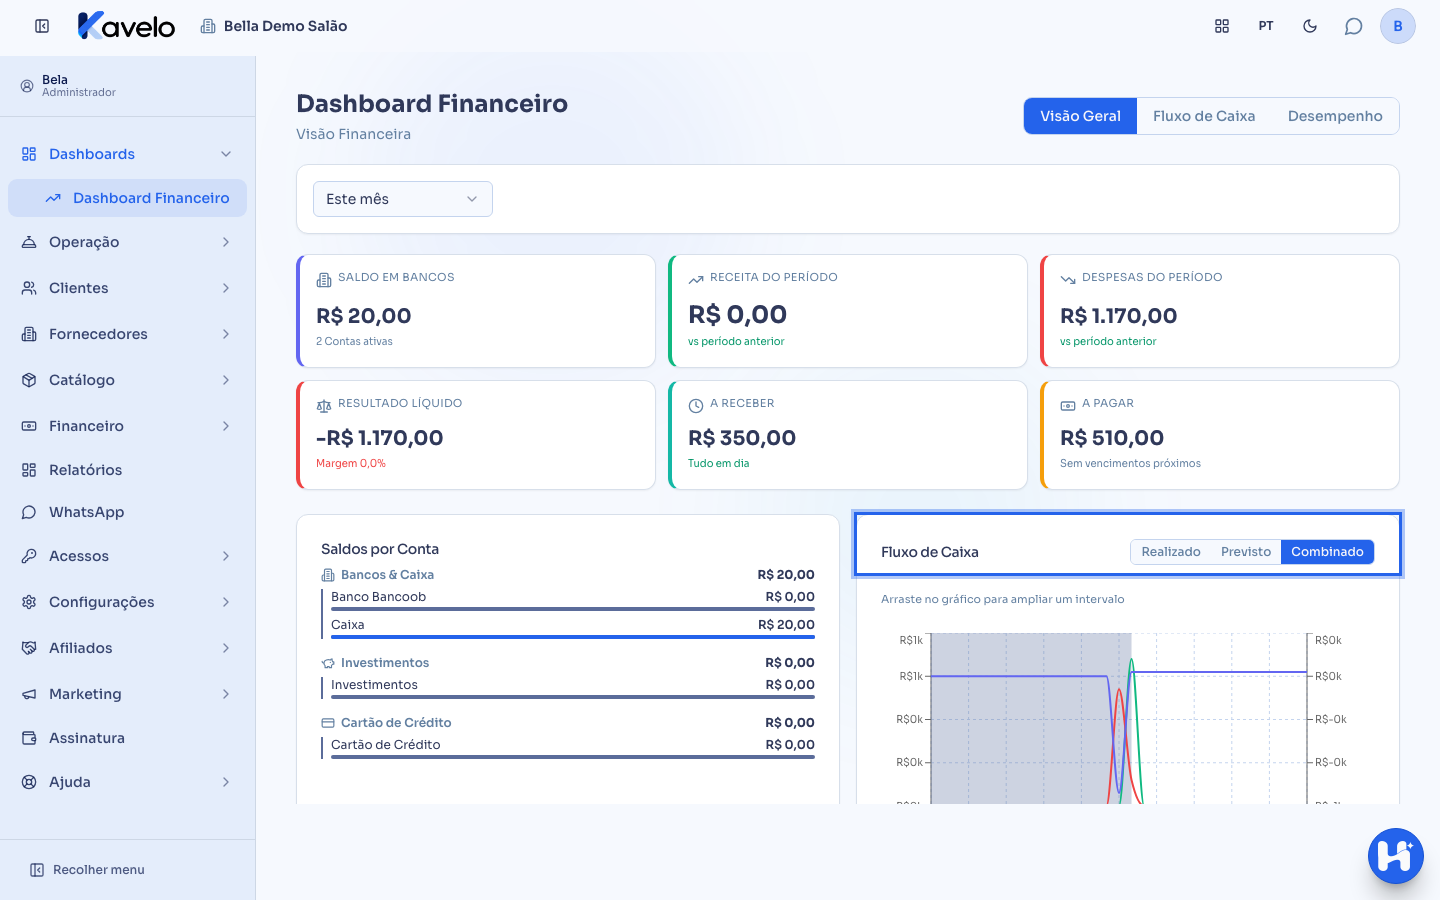
Task: Expand the Configurações submenu
Action: point(226,602)
